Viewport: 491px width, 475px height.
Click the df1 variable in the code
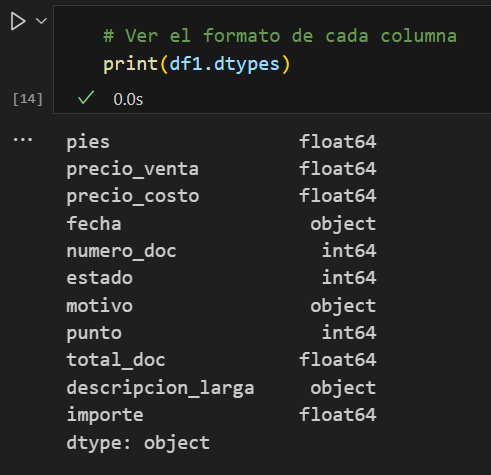pos(186,63)
